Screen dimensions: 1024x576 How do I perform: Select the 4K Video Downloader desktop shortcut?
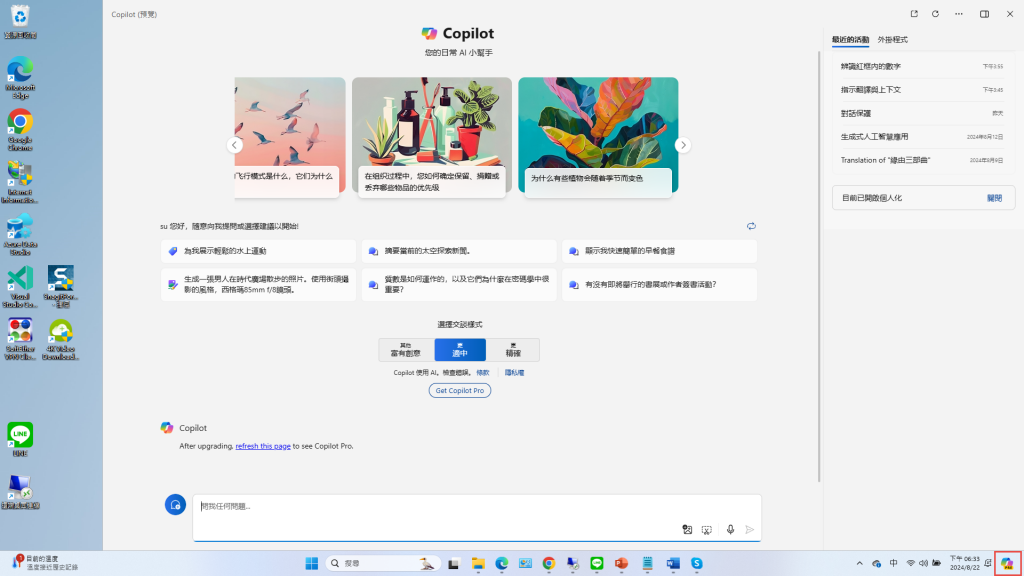coord(60,339)
